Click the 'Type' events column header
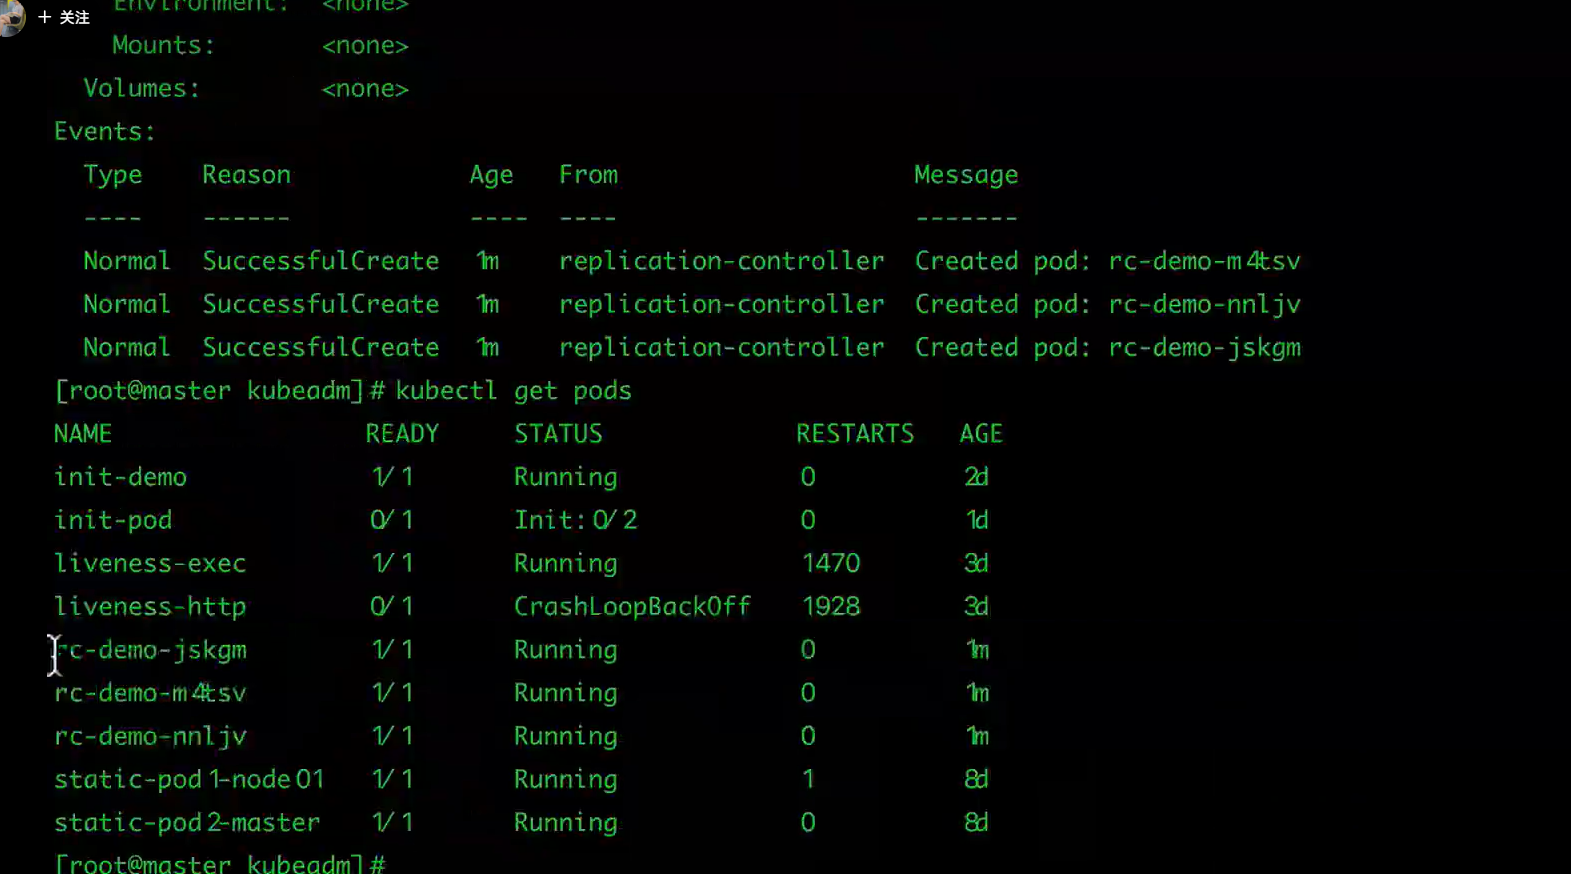The image size is (1571, 874). pyautogui.click(x=112, y=176)
